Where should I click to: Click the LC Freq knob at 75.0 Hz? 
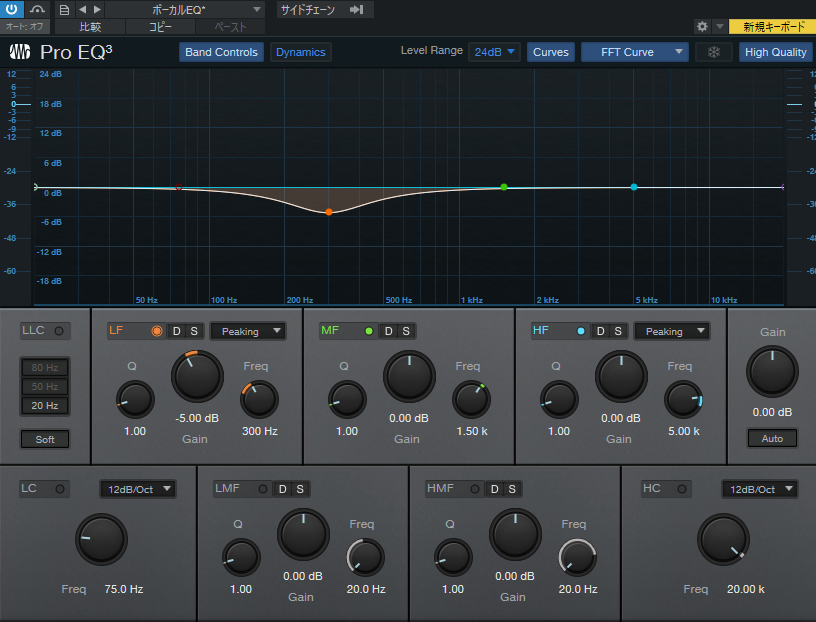(101, 539)
